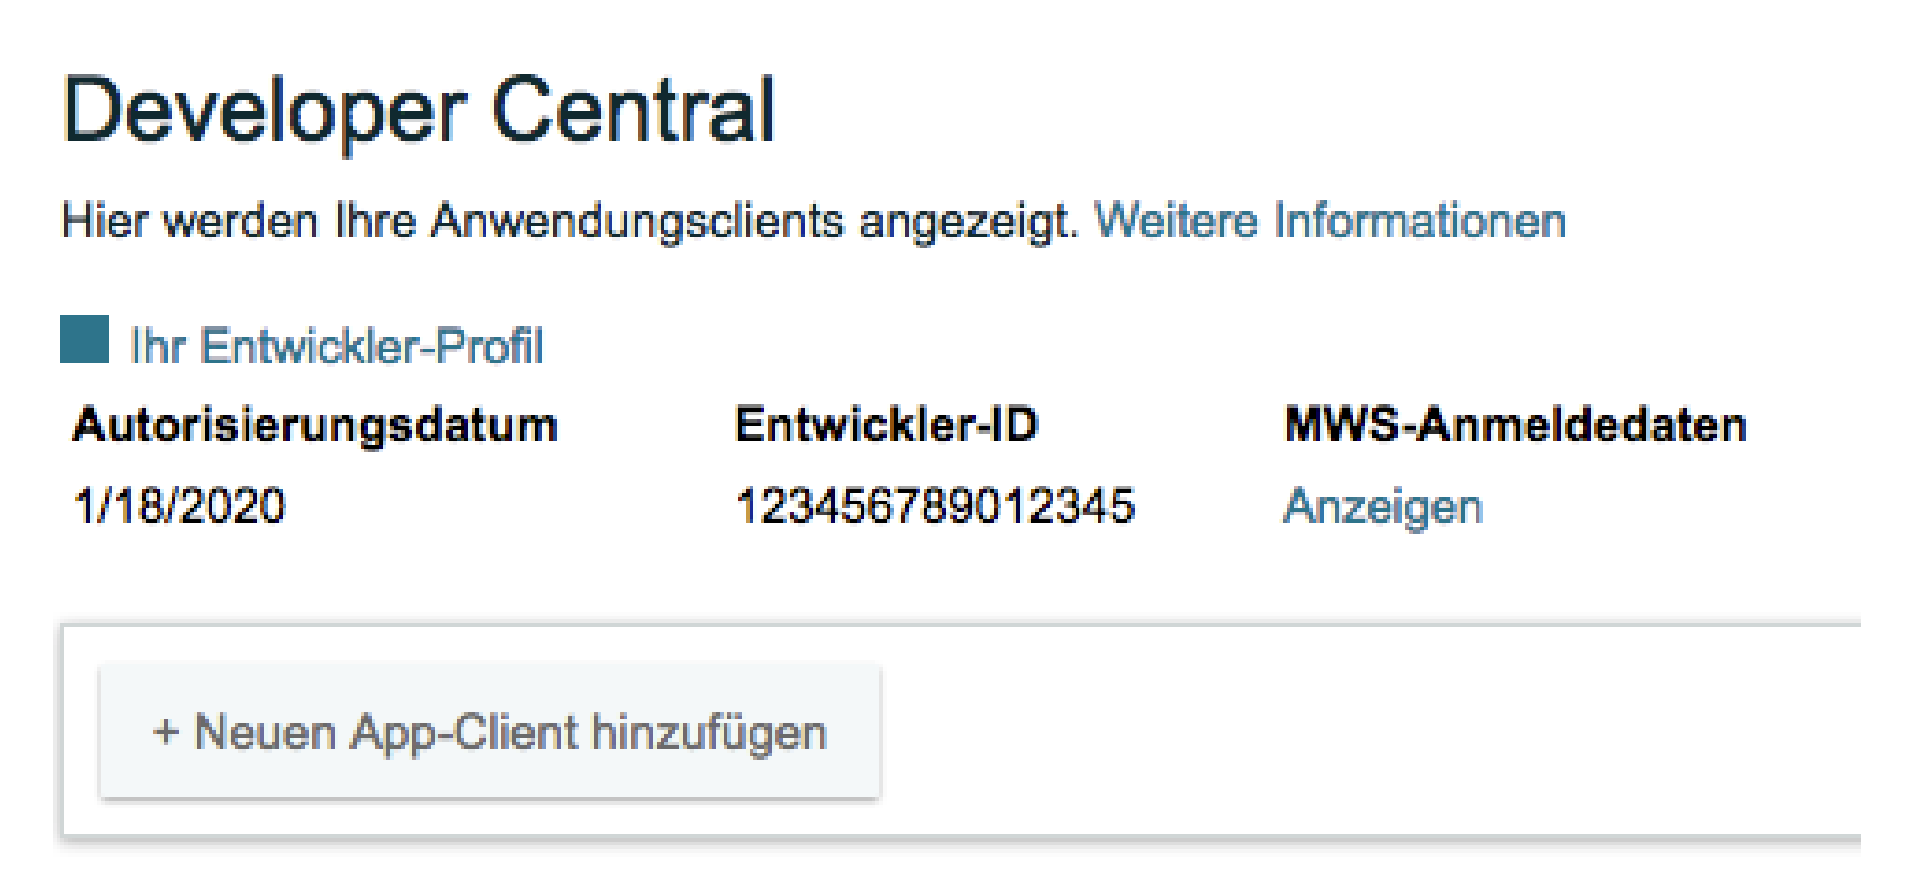Click the word Central in the title
The image size is (1916, 880).
[x=633, y=112]
